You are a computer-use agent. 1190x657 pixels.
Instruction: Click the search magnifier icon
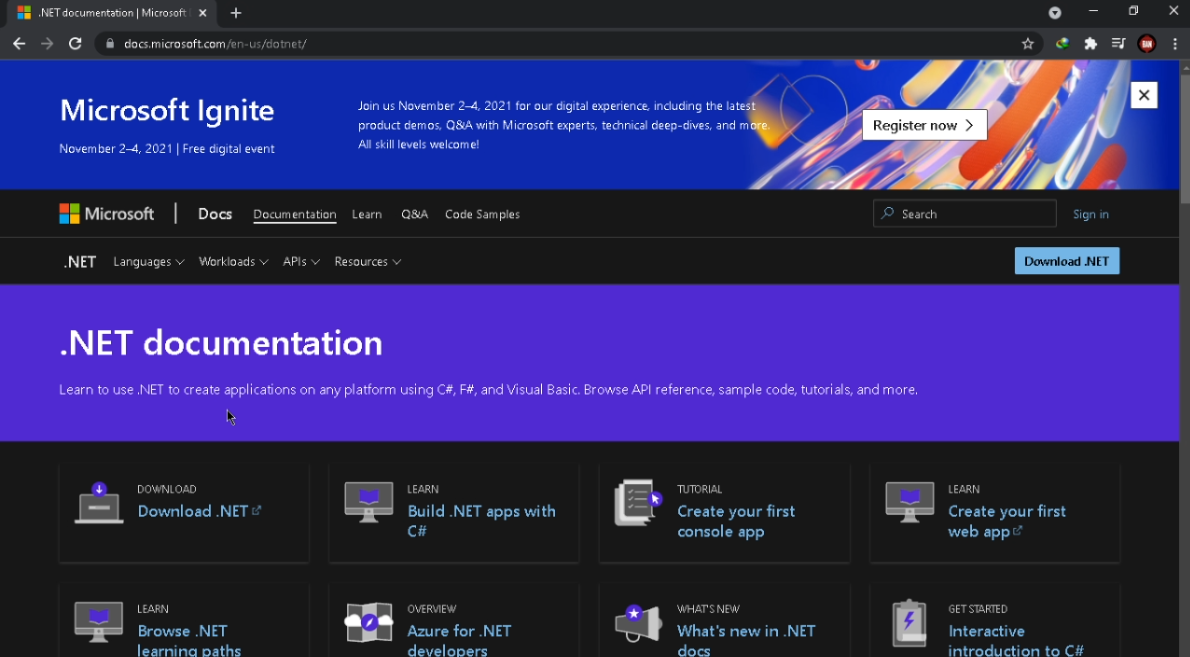[x=887, y=214]
